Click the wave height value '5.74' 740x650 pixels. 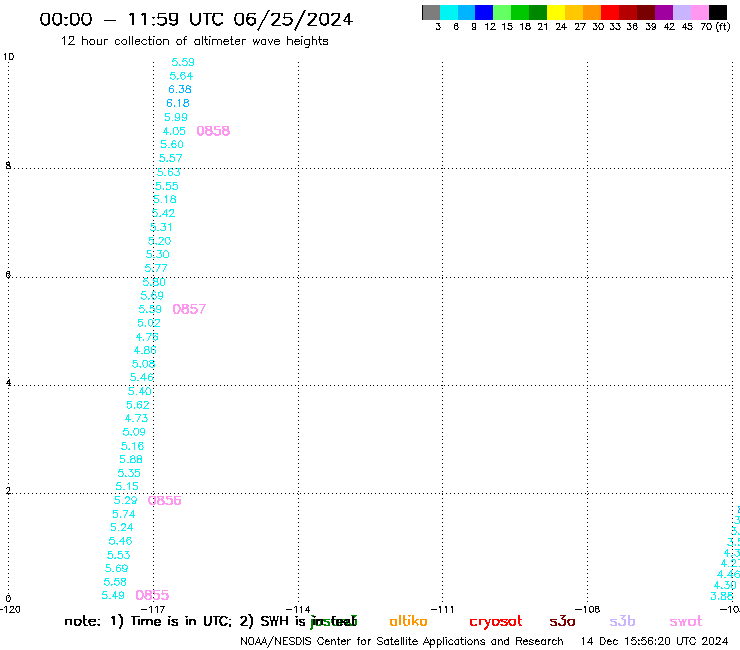[124, 514]
